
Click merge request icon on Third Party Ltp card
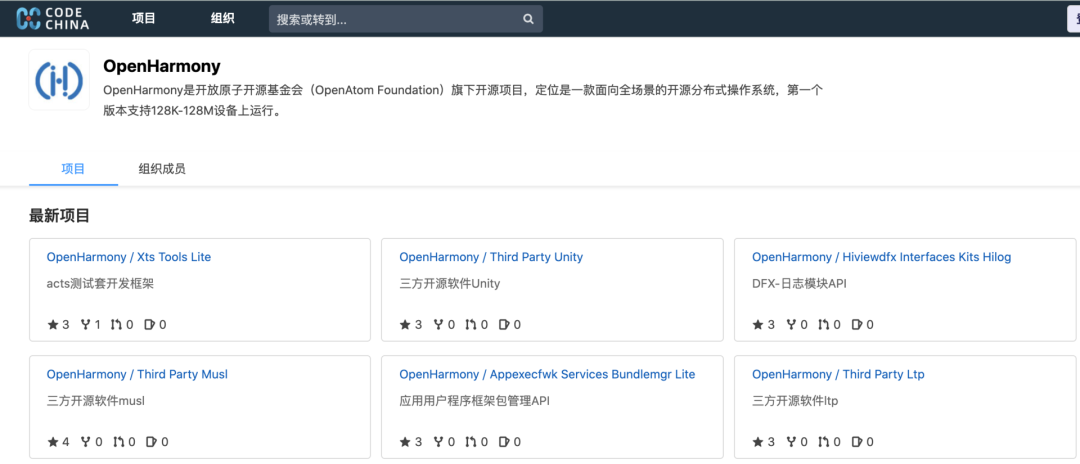pos(823,442)
